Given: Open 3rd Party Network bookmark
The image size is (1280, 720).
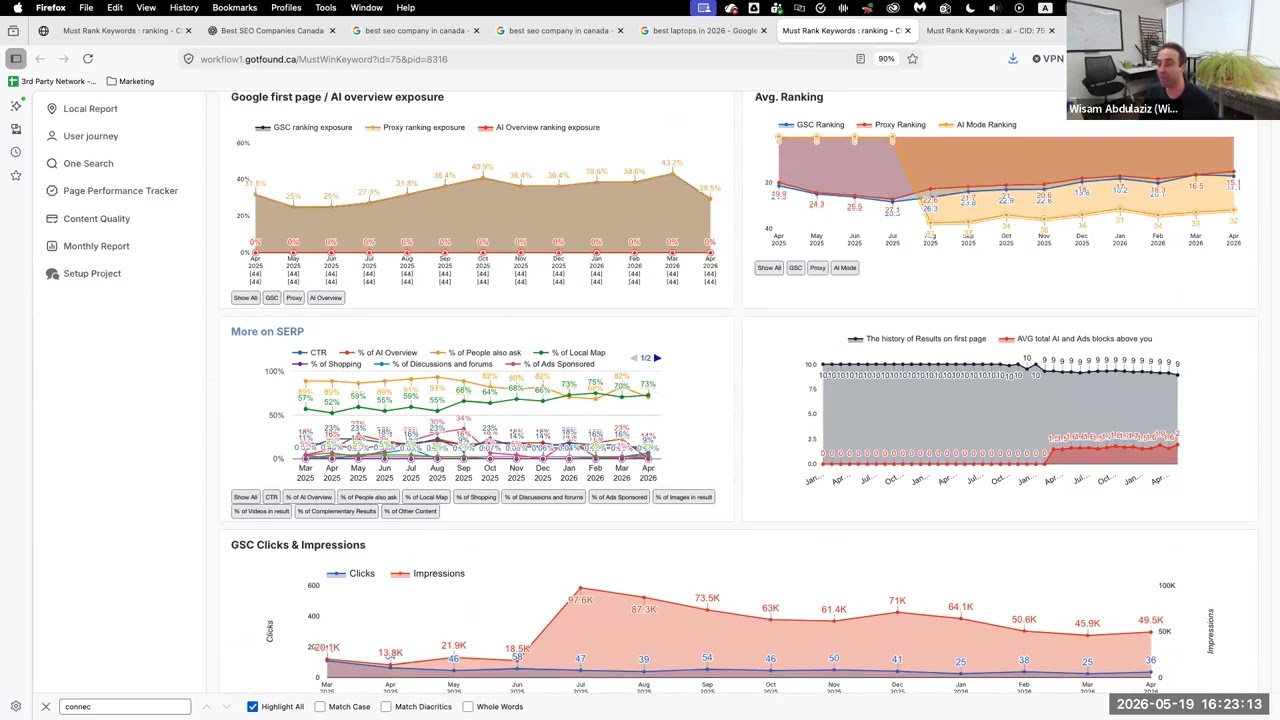Looking at the screenshot, I should click(52, 81).
